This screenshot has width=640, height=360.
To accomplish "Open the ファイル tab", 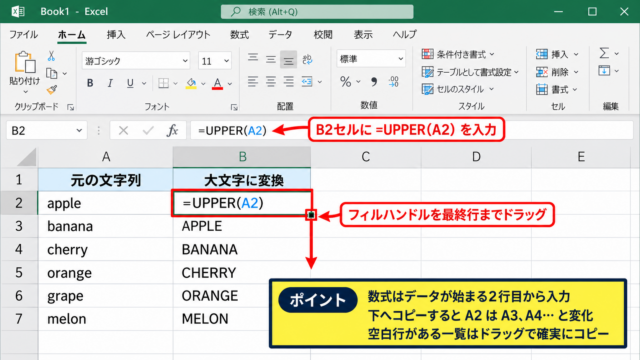I will (x=24, y=34).
